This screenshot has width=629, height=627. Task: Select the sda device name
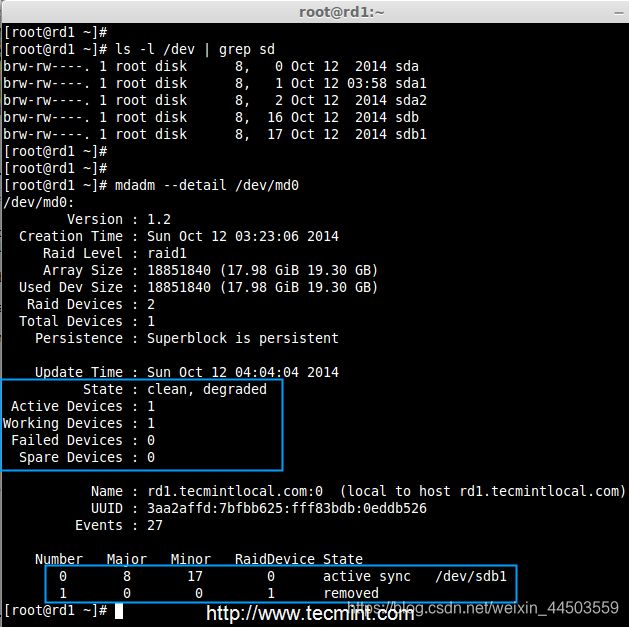[x=407, y=66]
